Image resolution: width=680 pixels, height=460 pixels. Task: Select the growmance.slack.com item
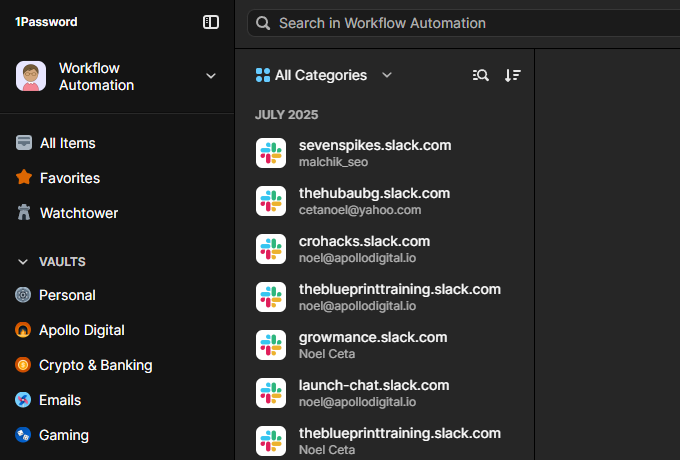pos(384,345)
